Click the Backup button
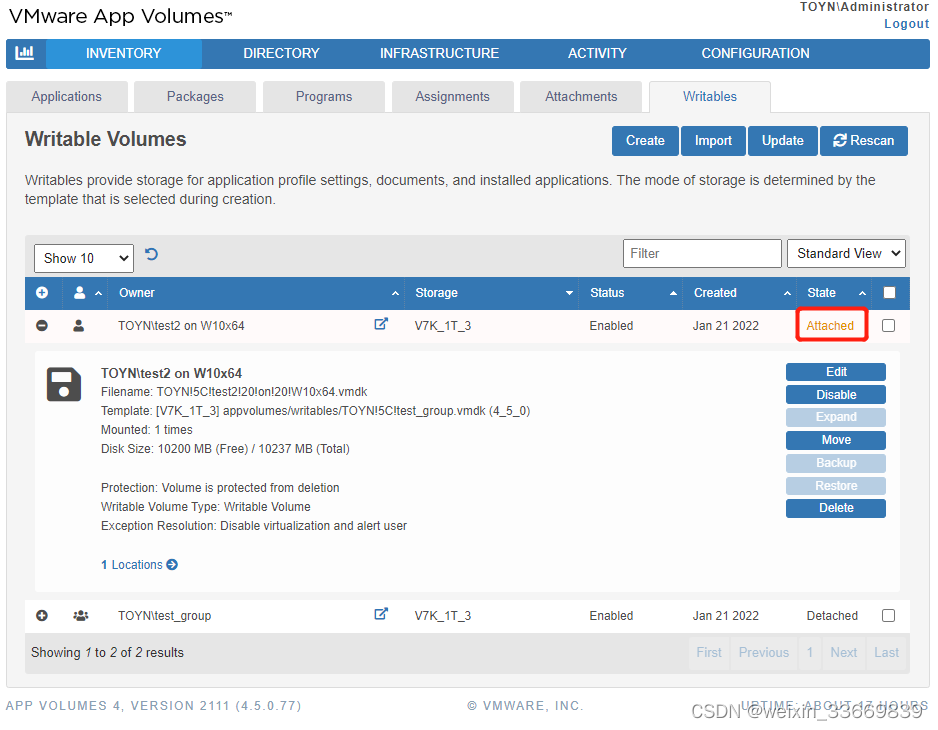Image resolution: width=938 pixels, height=730 pixels. click(x=836, y=463)
